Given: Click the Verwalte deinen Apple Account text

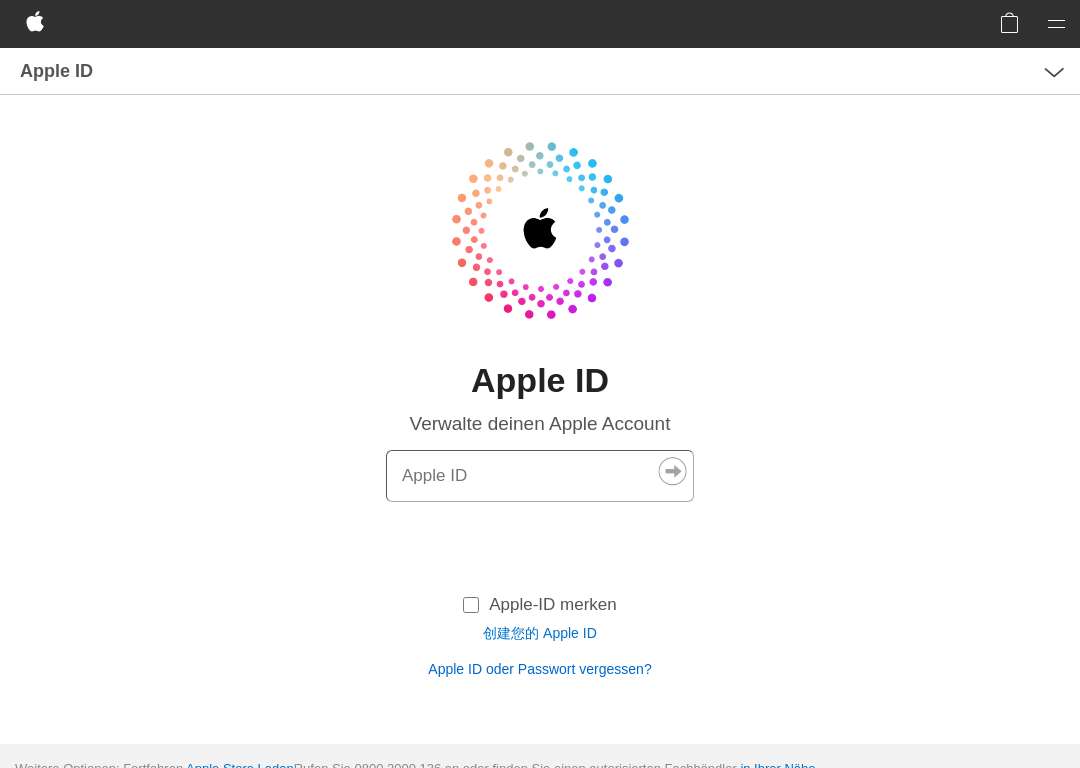Looking at the screenshot, I should [539, 424].
